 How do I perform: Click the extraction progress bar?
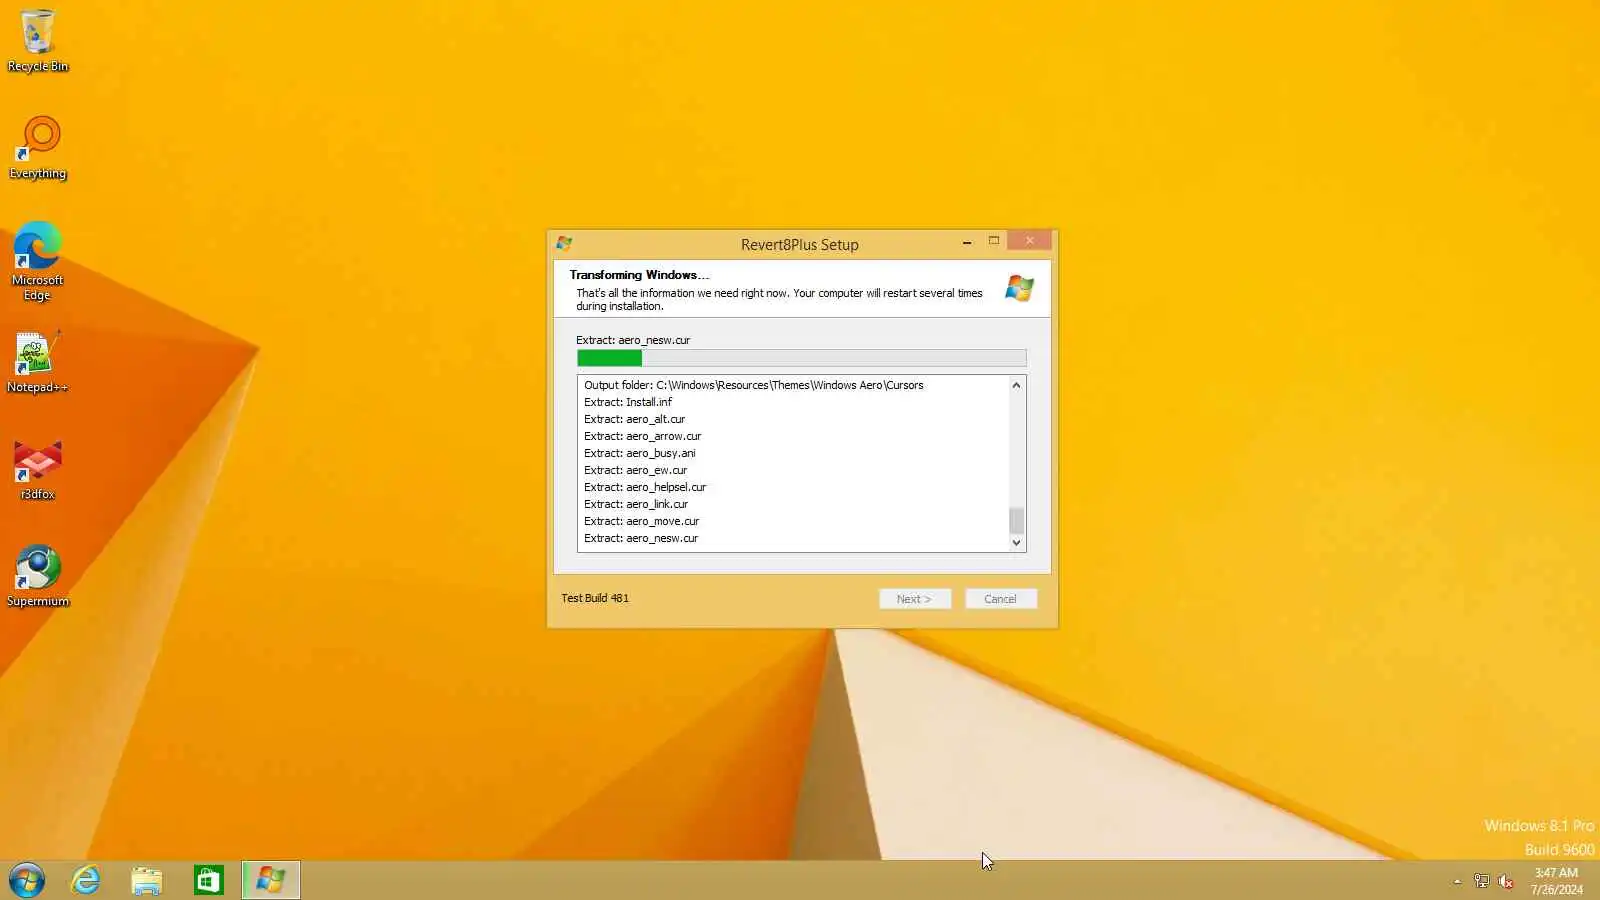[x=801, y=358]
